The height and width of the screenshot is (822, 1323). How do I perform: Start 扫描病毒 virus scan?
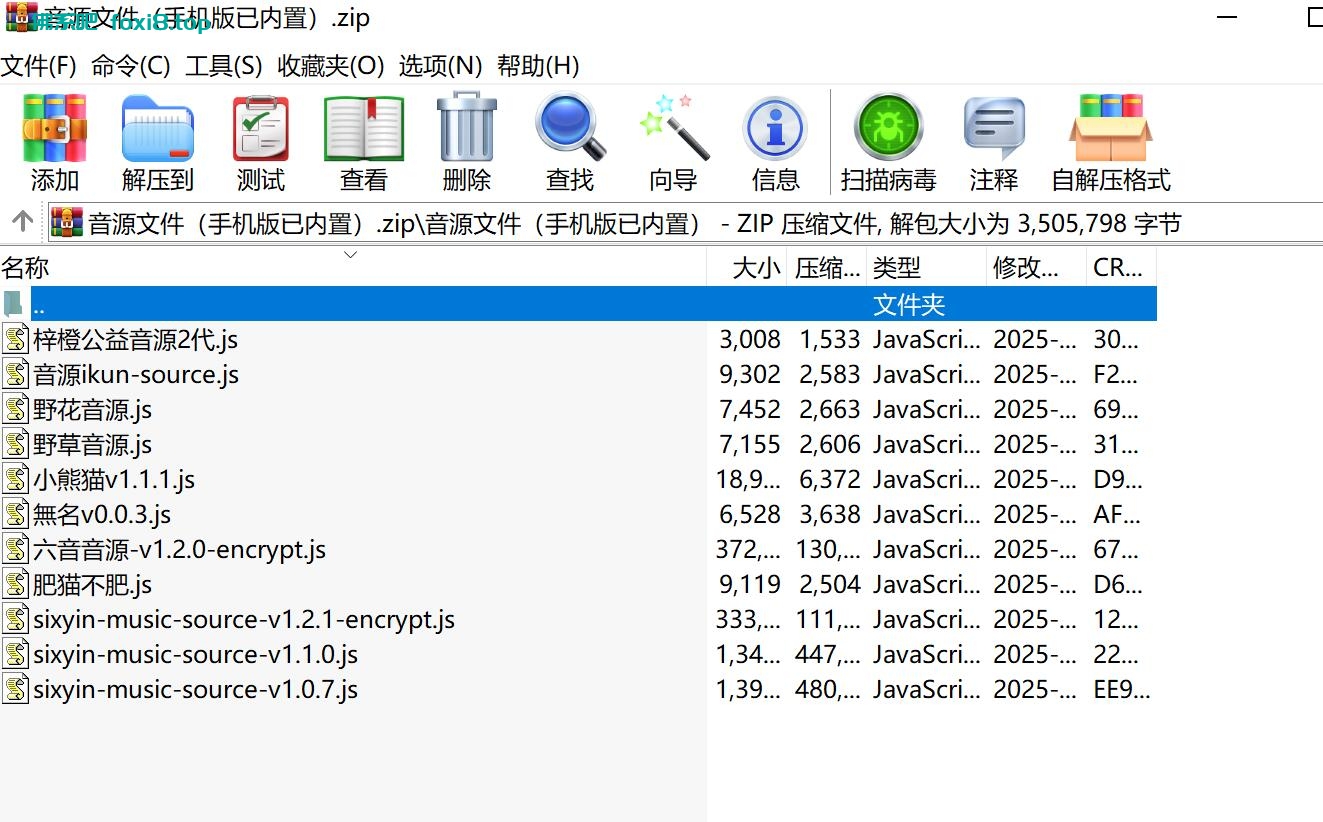[x=888, y=141]
